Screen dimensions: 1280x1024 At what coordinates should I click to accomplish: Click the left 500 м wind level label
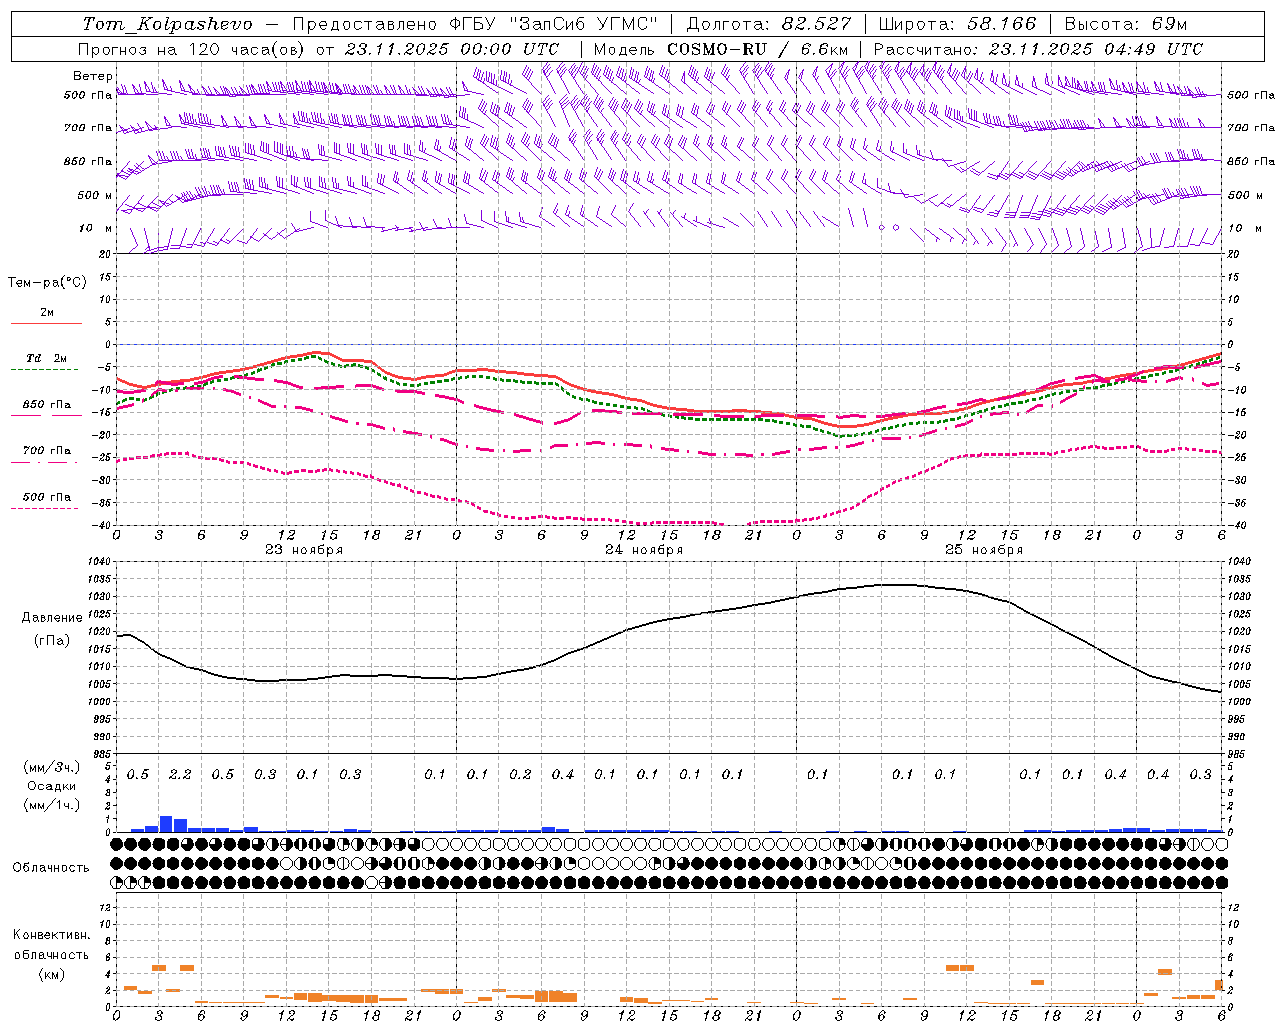(94, 195)
